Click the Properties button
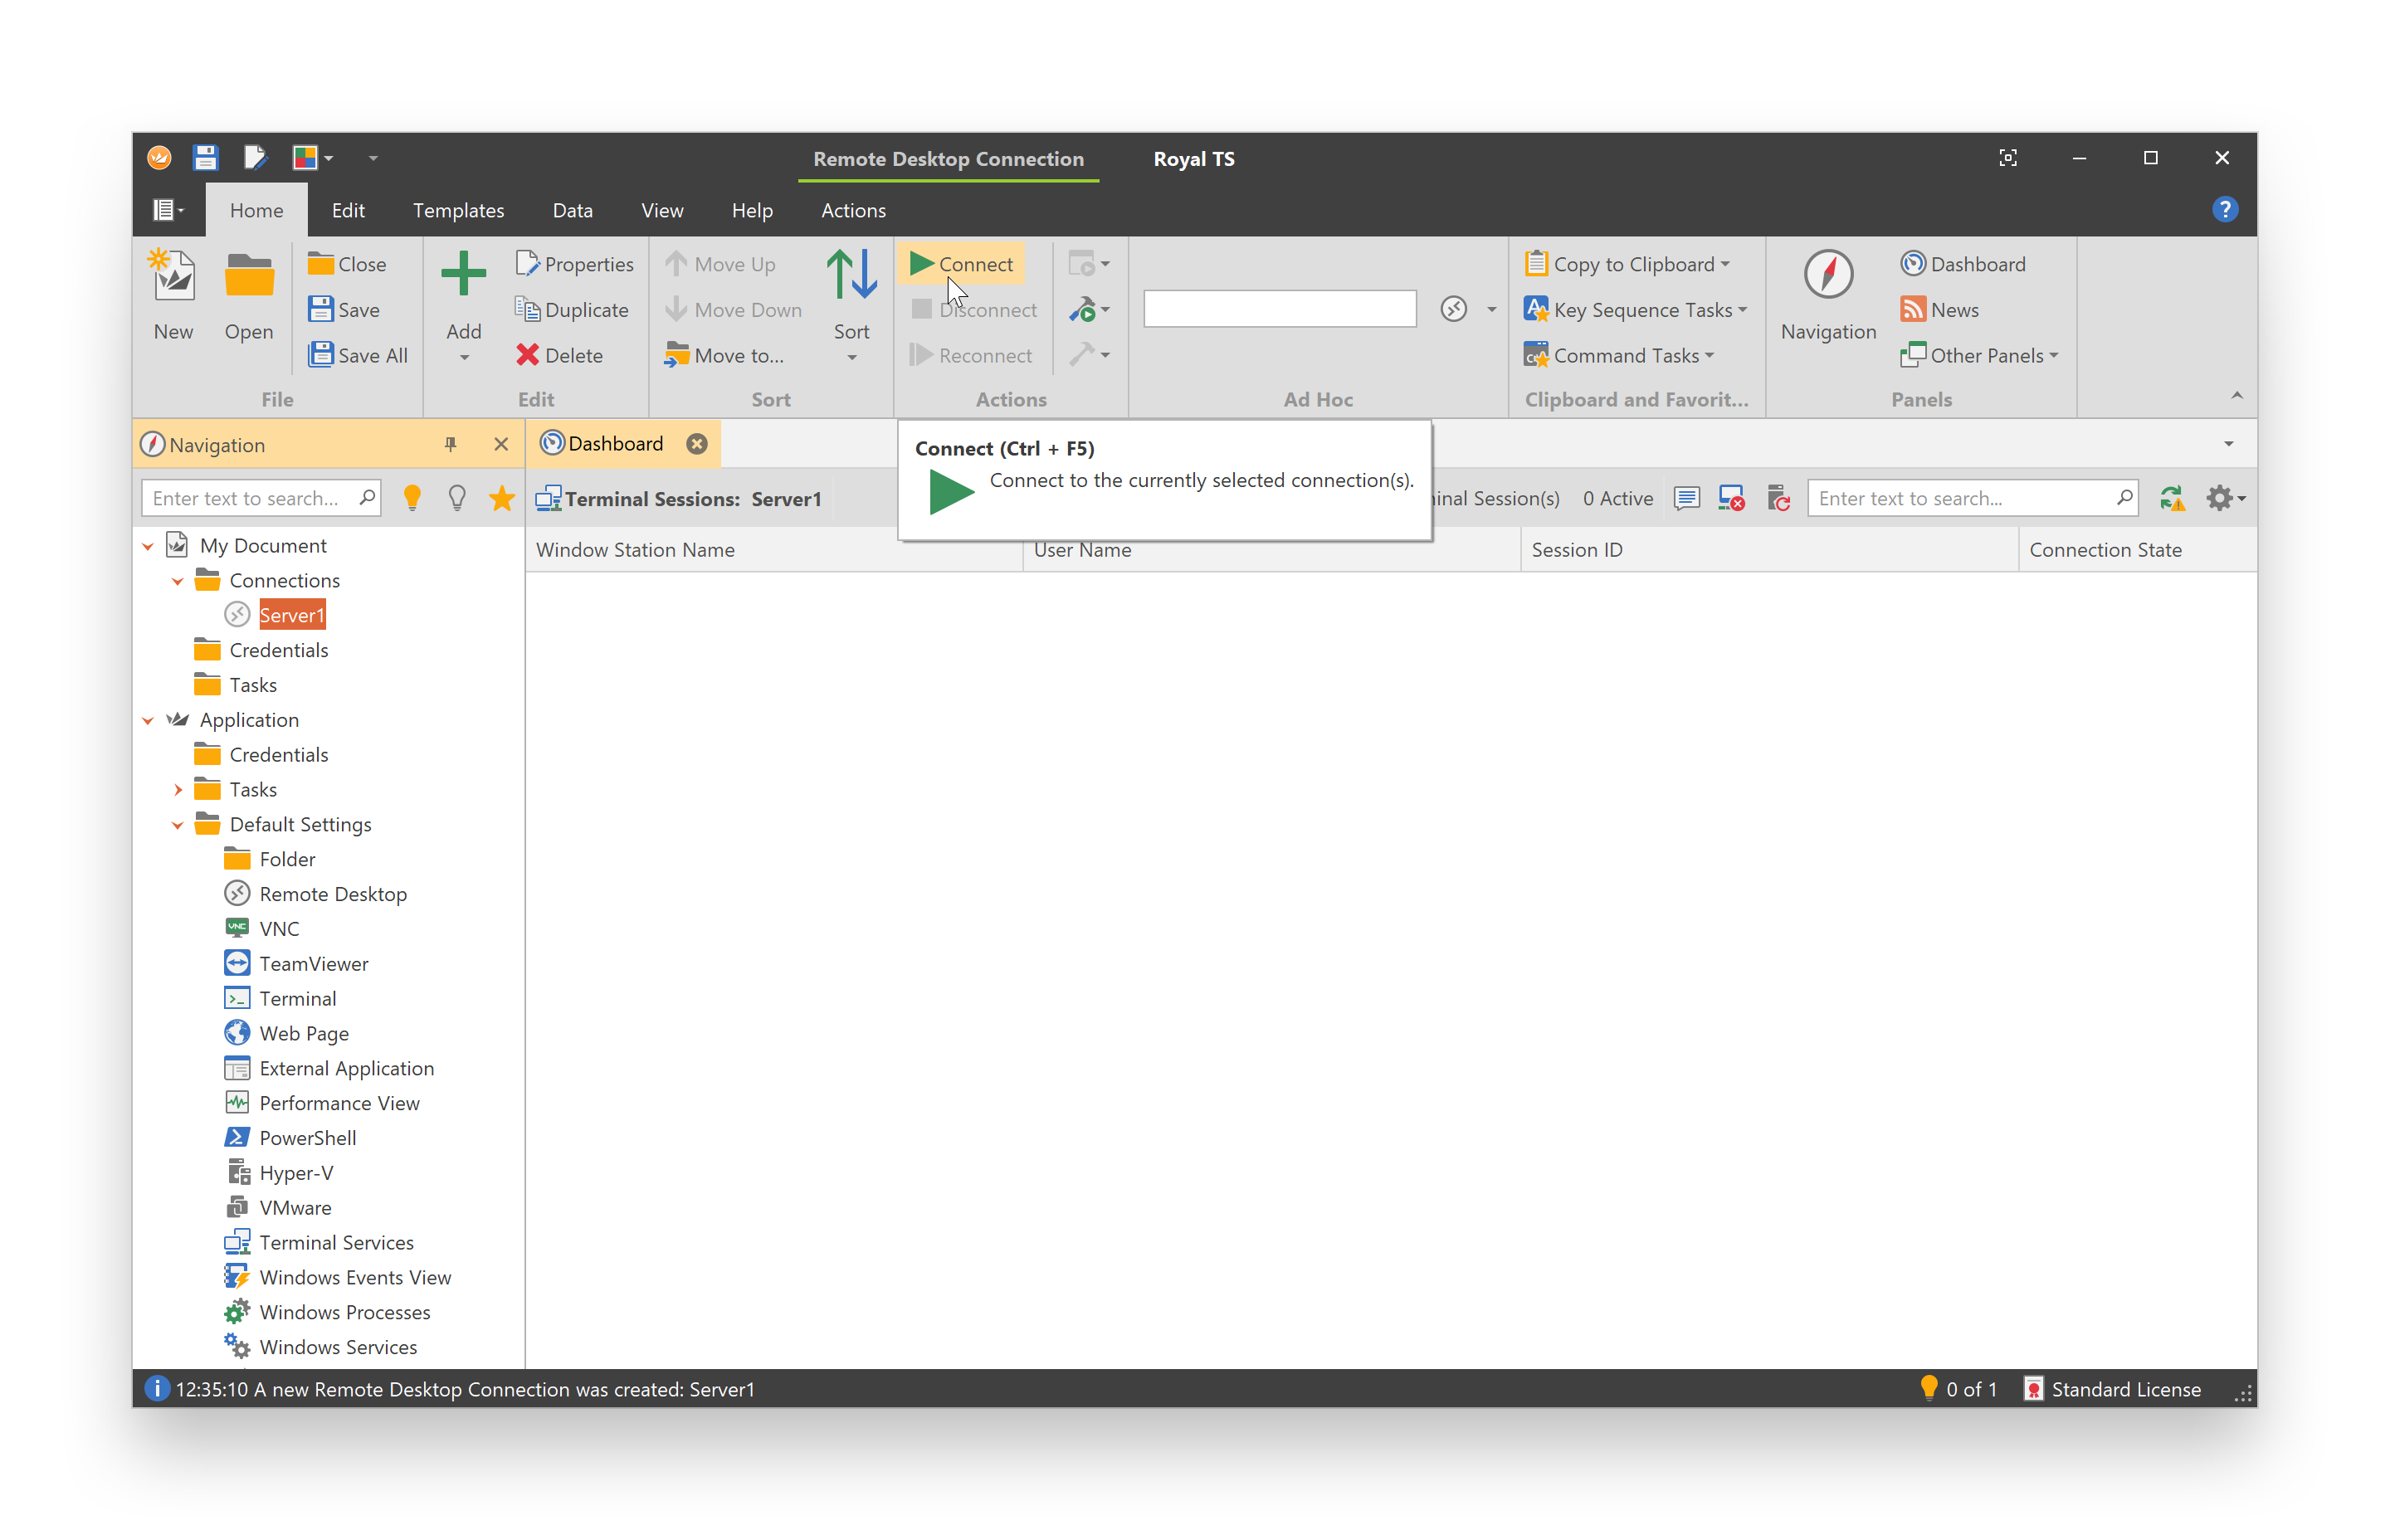 point(575,264)
